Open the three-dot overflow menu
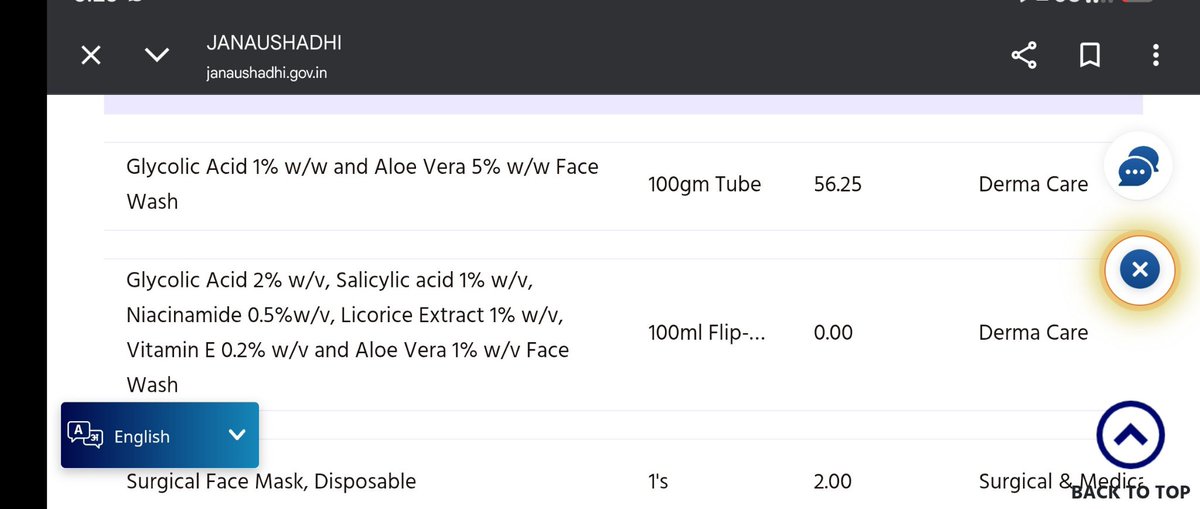 (x=1156, y=56)
